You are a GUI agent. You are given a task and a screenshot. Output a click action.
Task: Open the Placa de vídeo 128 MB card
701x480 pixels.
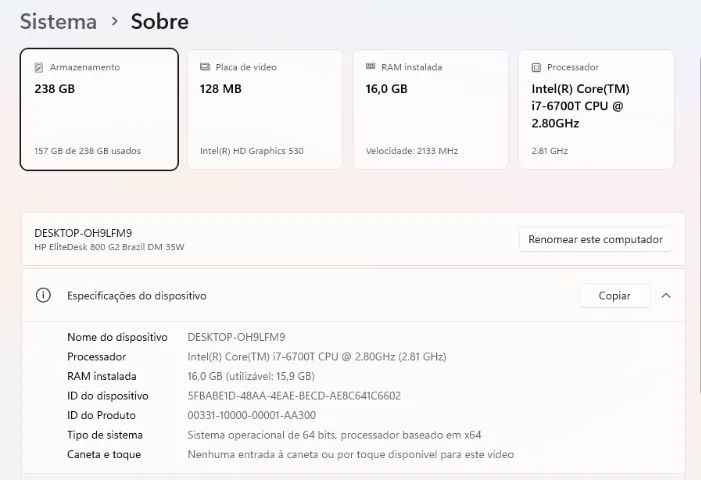265,109
